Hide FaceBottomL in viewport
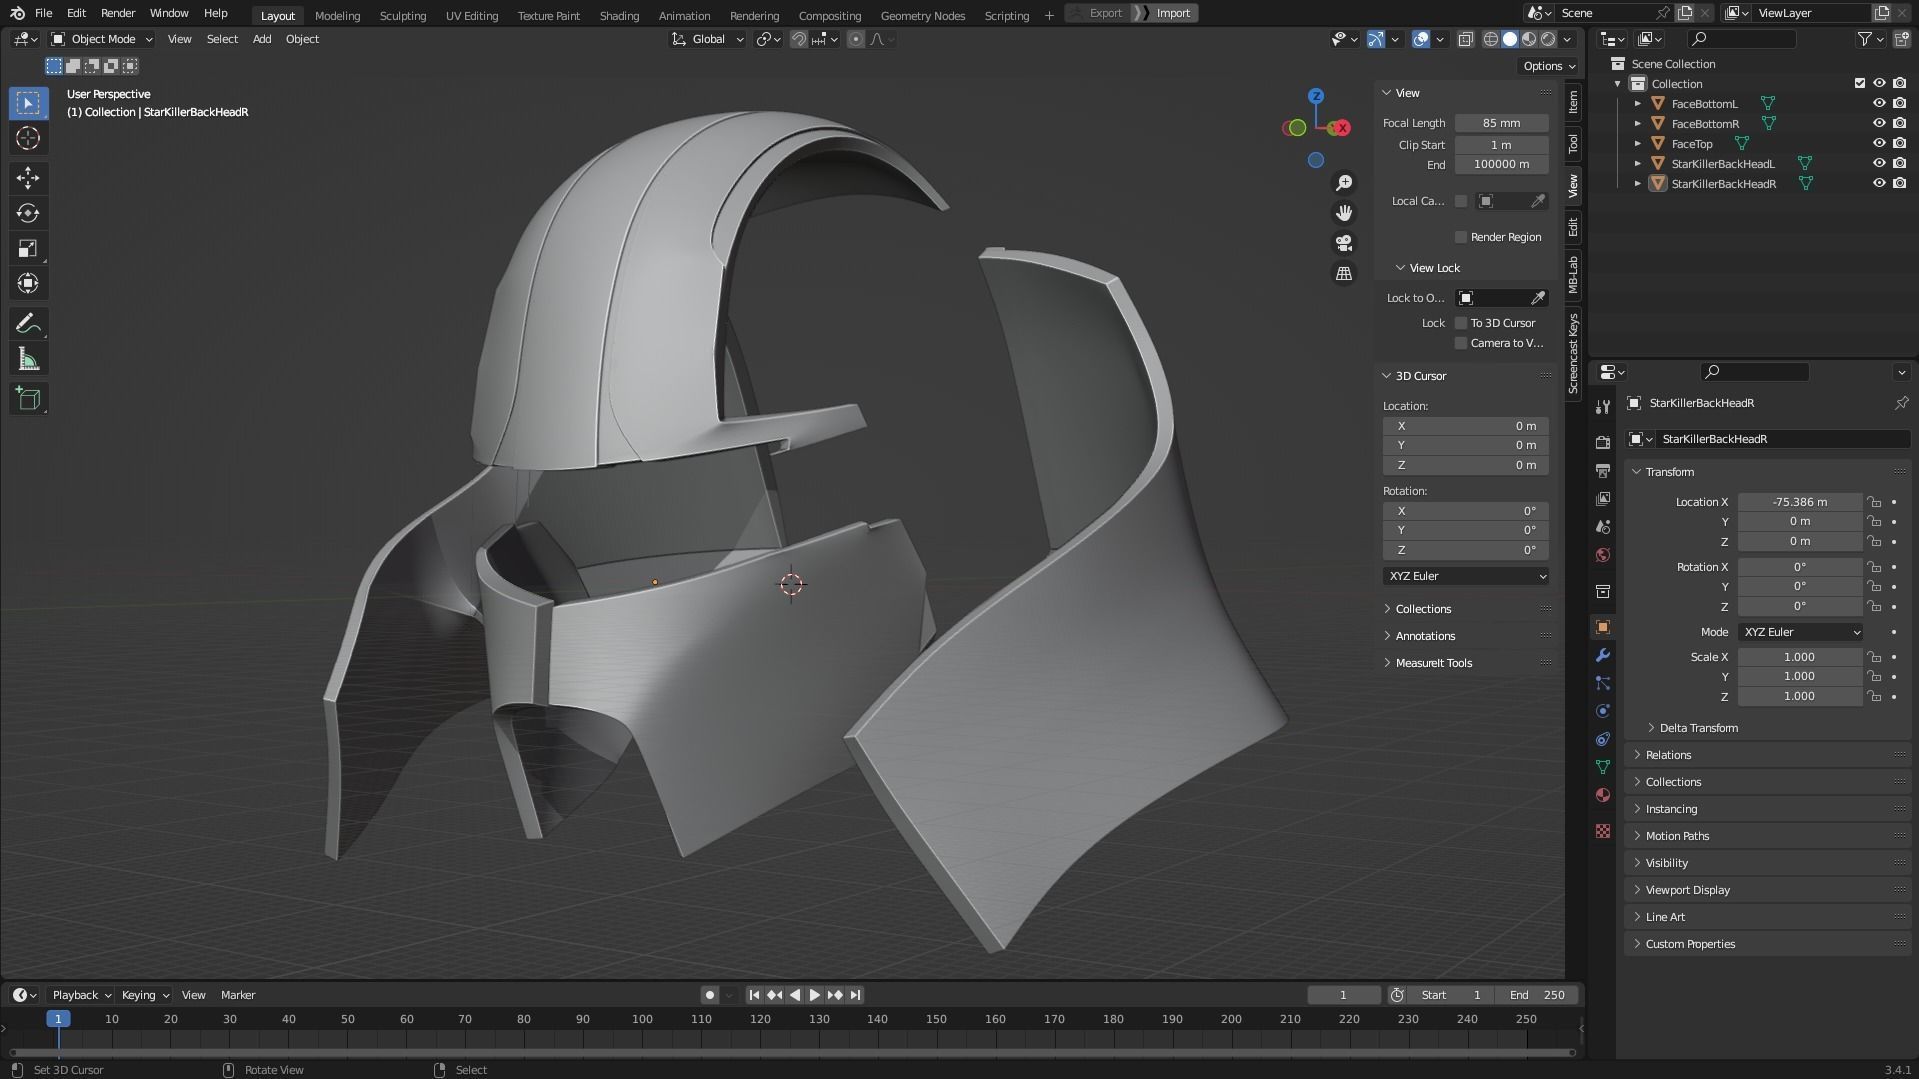The height and width of the screenshot is (1079, 1919). point(1879,103)
